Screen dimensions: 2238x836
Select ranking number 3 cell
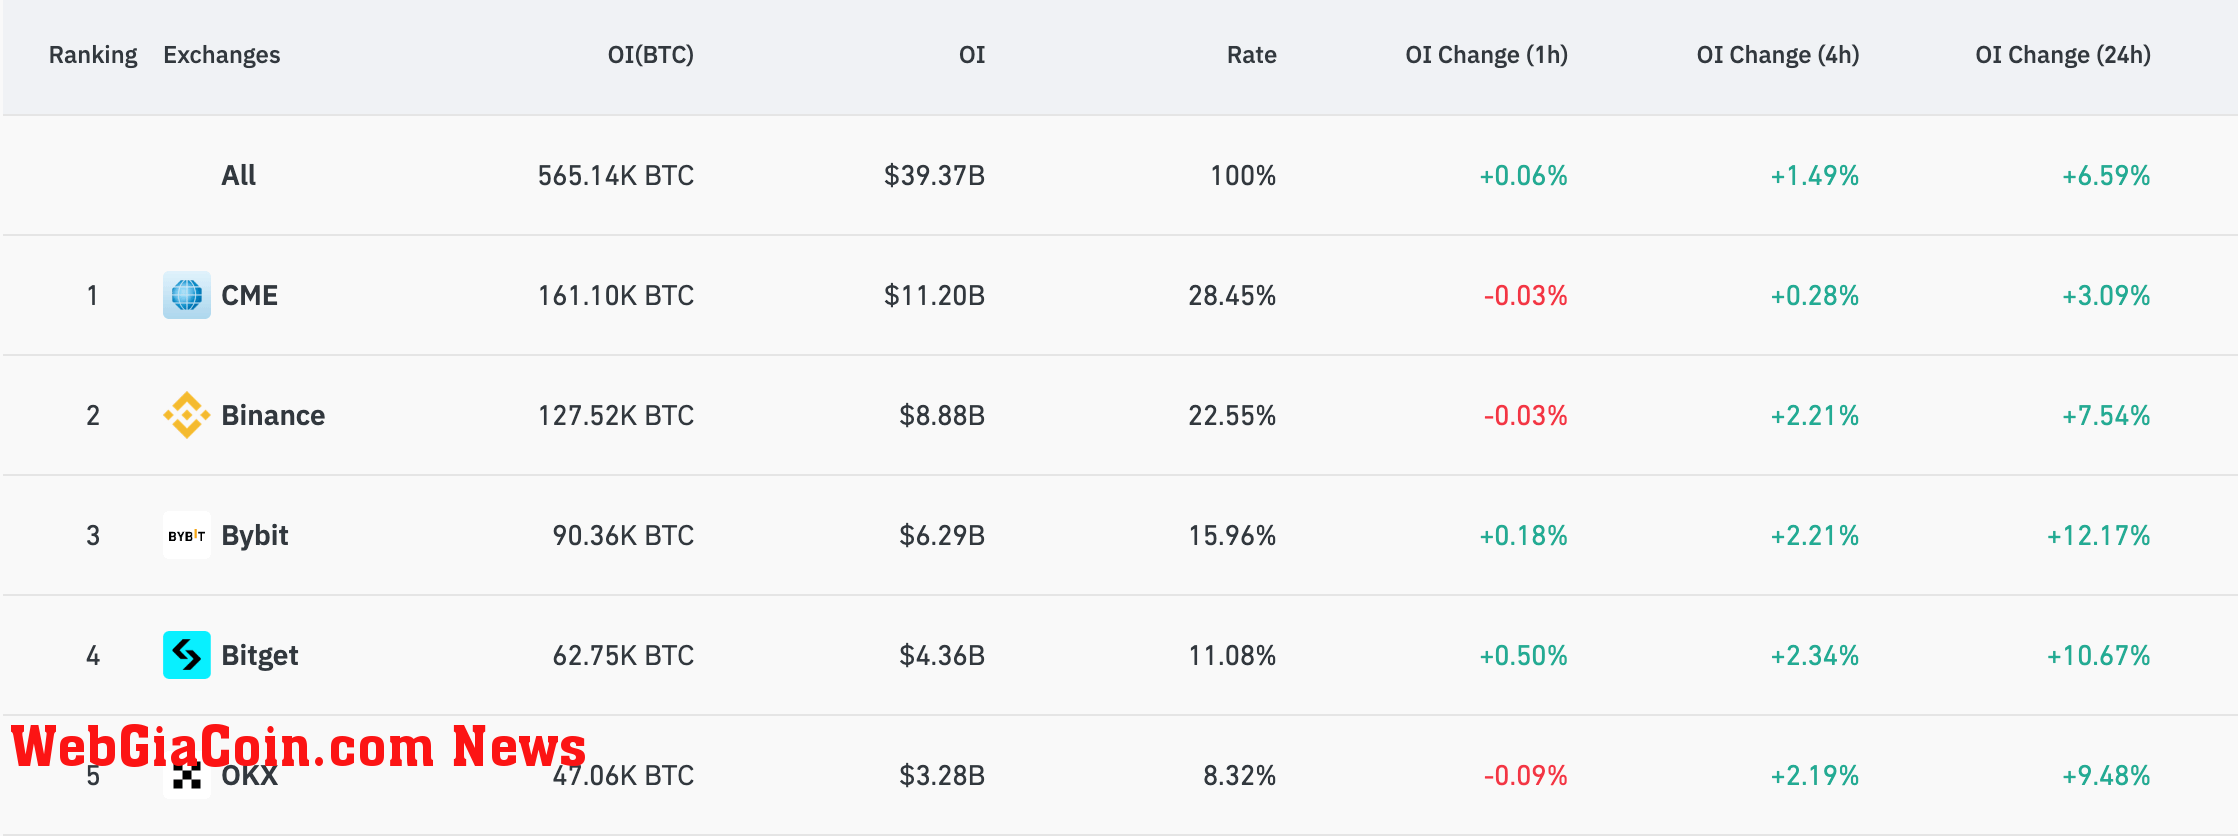(x=93, y=535)
